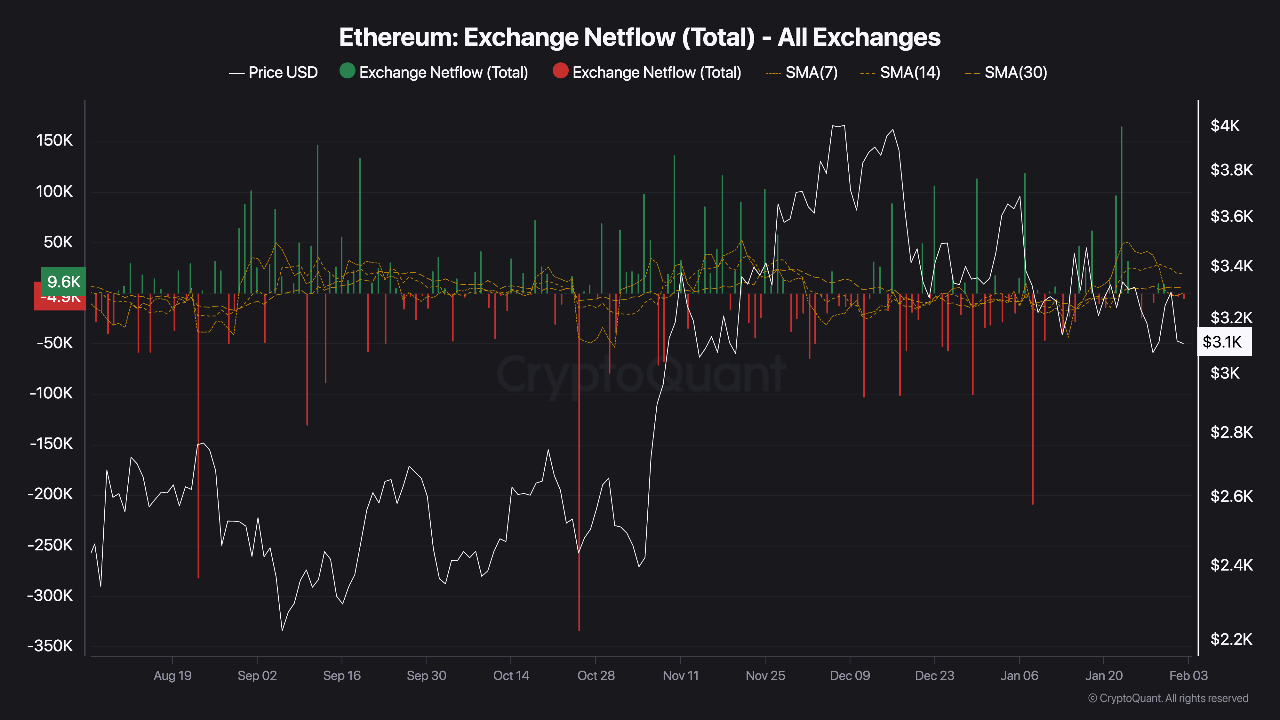
Task: Click the Aug 19 date axis label
Action: click(173, 676)
